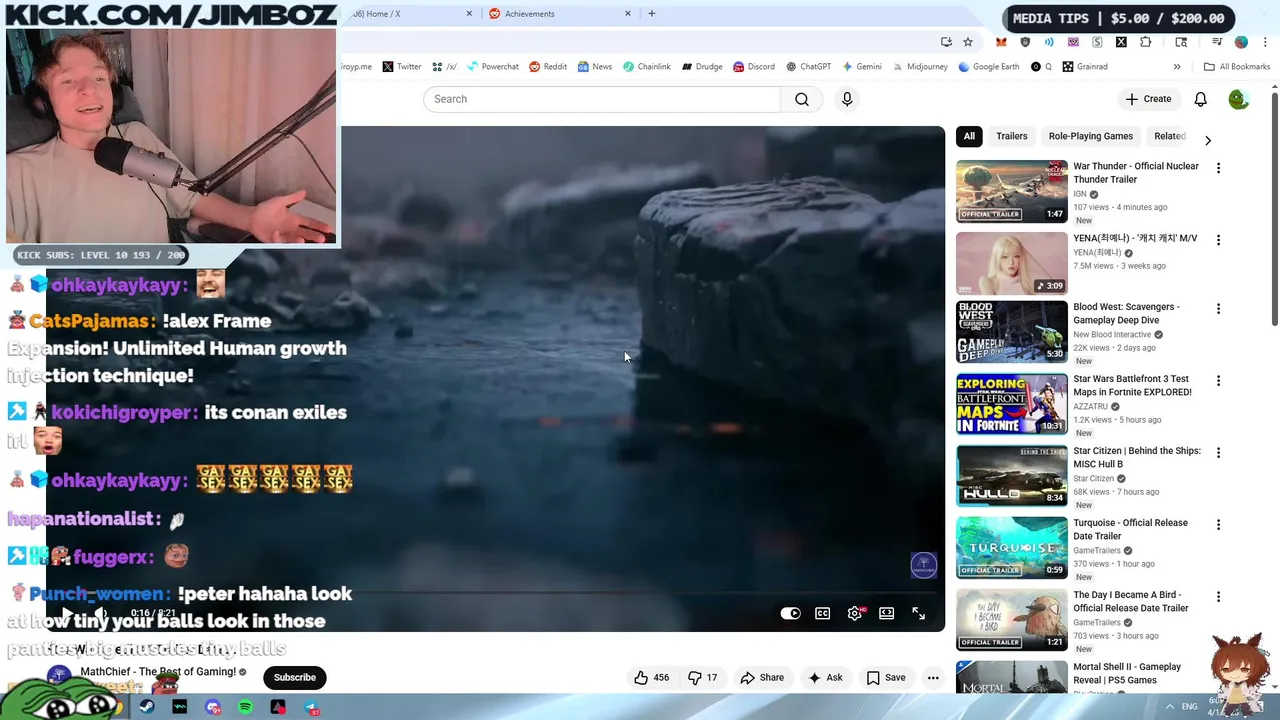
Task: Open video settings gear
Action: (x=855, y=613)
